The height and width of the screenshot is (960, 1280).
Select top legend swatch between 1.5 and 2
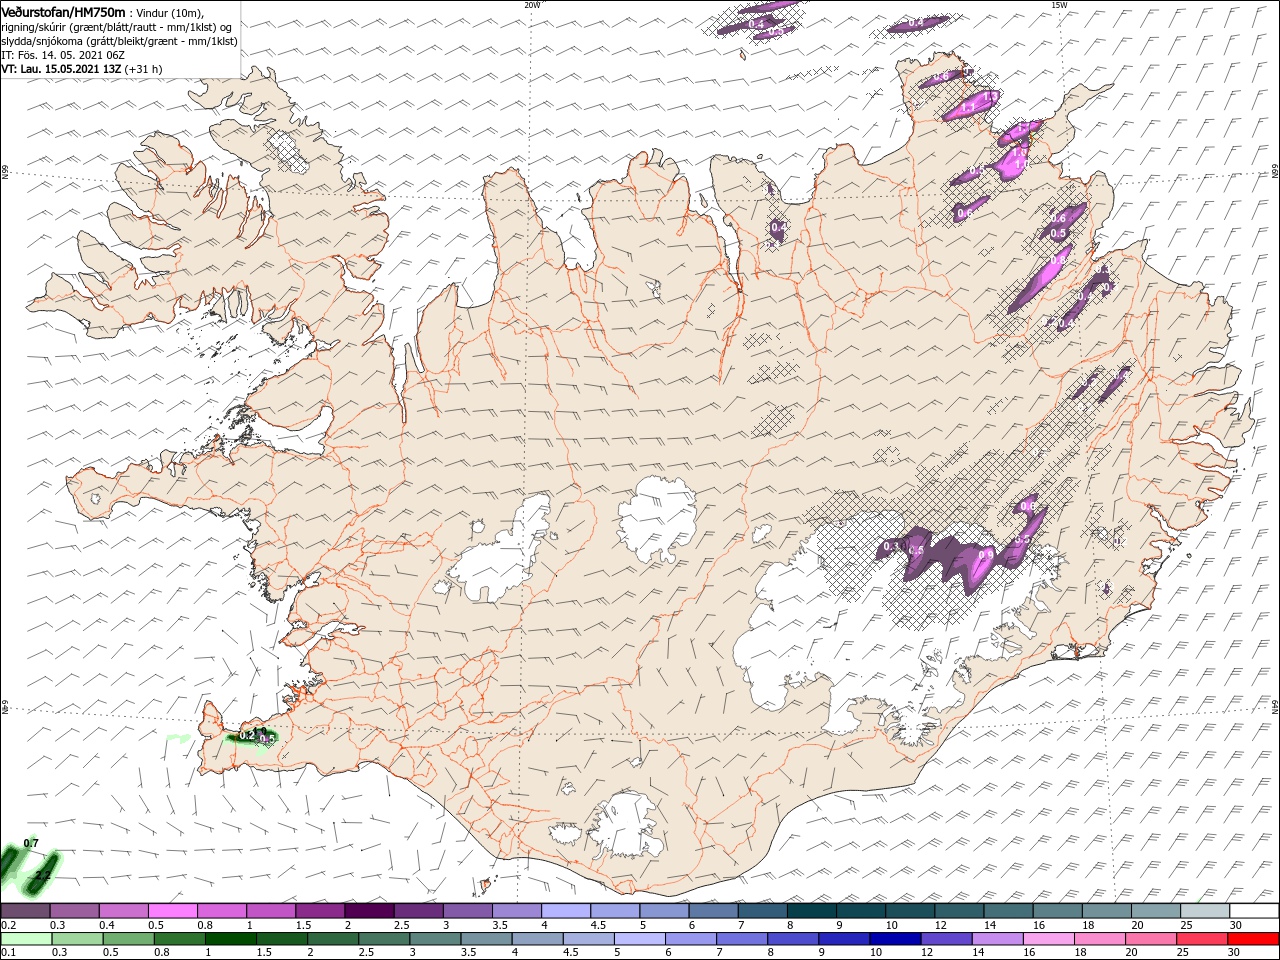[320, 911]
